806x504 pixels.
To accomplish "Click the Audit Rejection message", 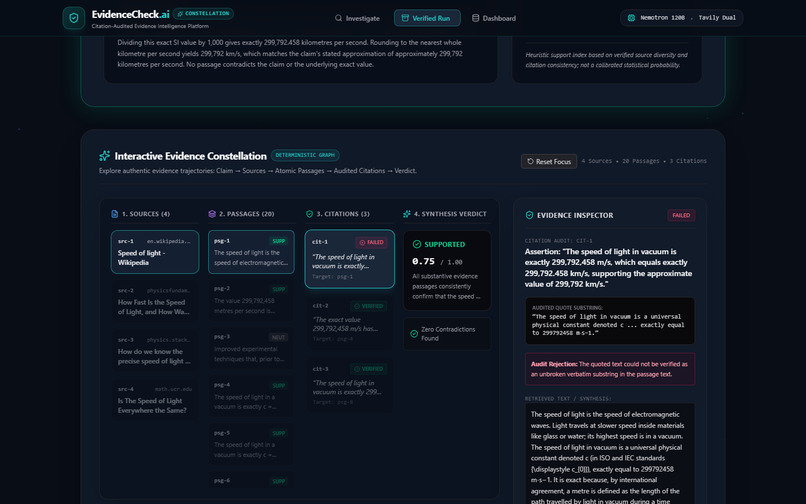I will click(x=610, y=369).
